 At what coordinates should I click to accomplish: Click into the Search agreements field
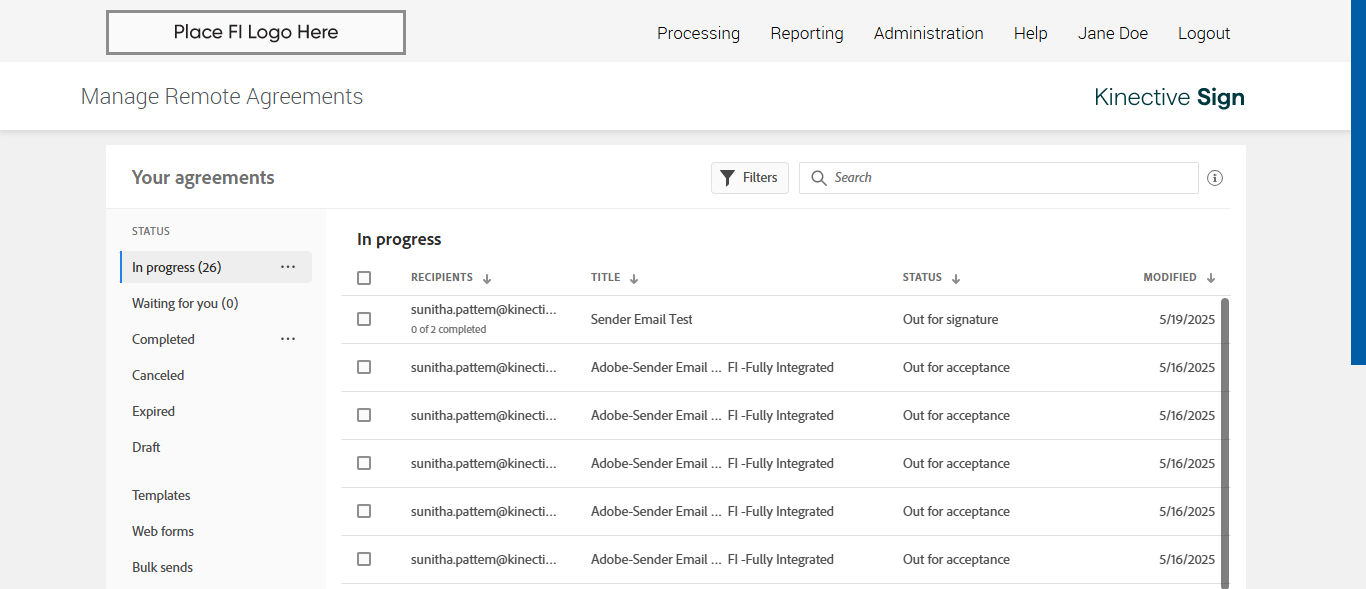click(x=1010, y=178)
